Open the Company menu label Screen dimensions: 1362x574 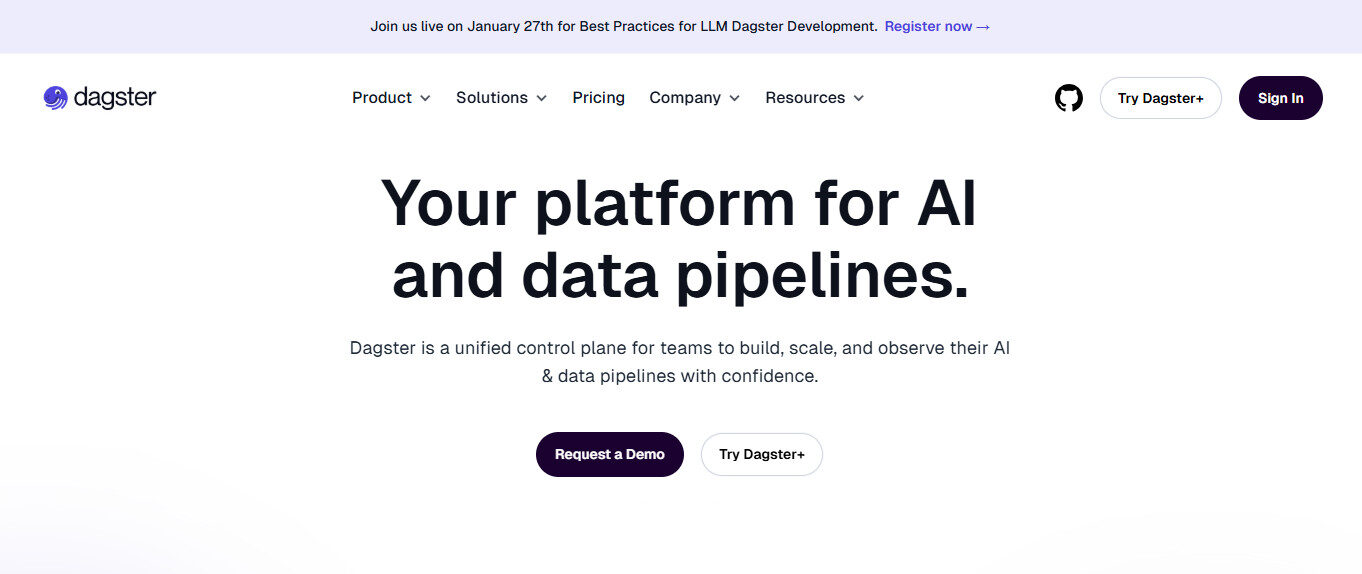point(685,98)
